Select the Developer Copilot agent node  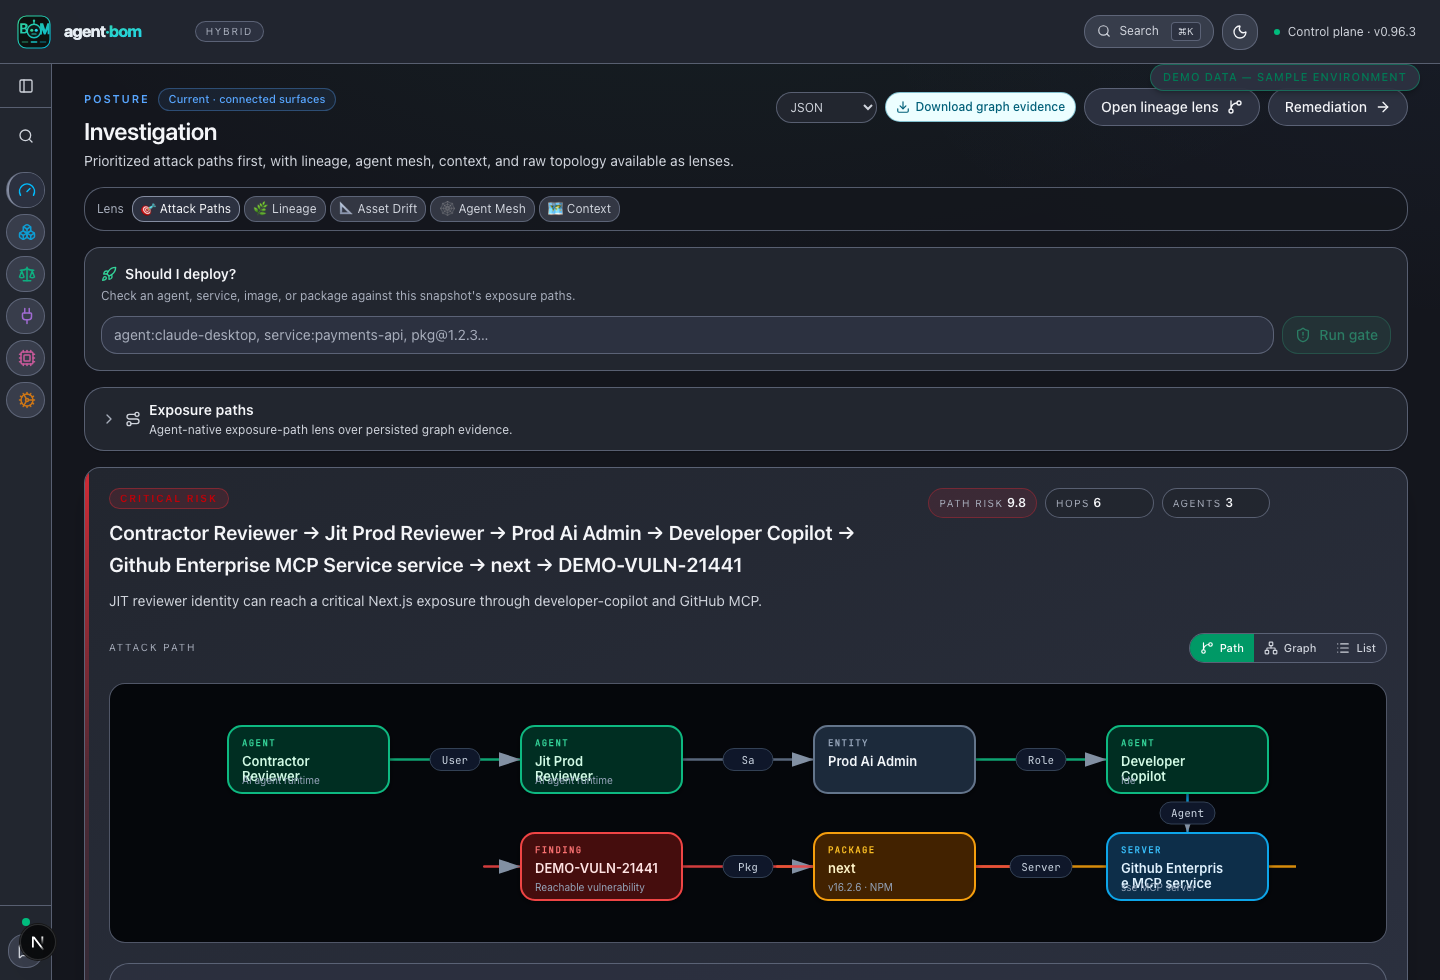1188,760
